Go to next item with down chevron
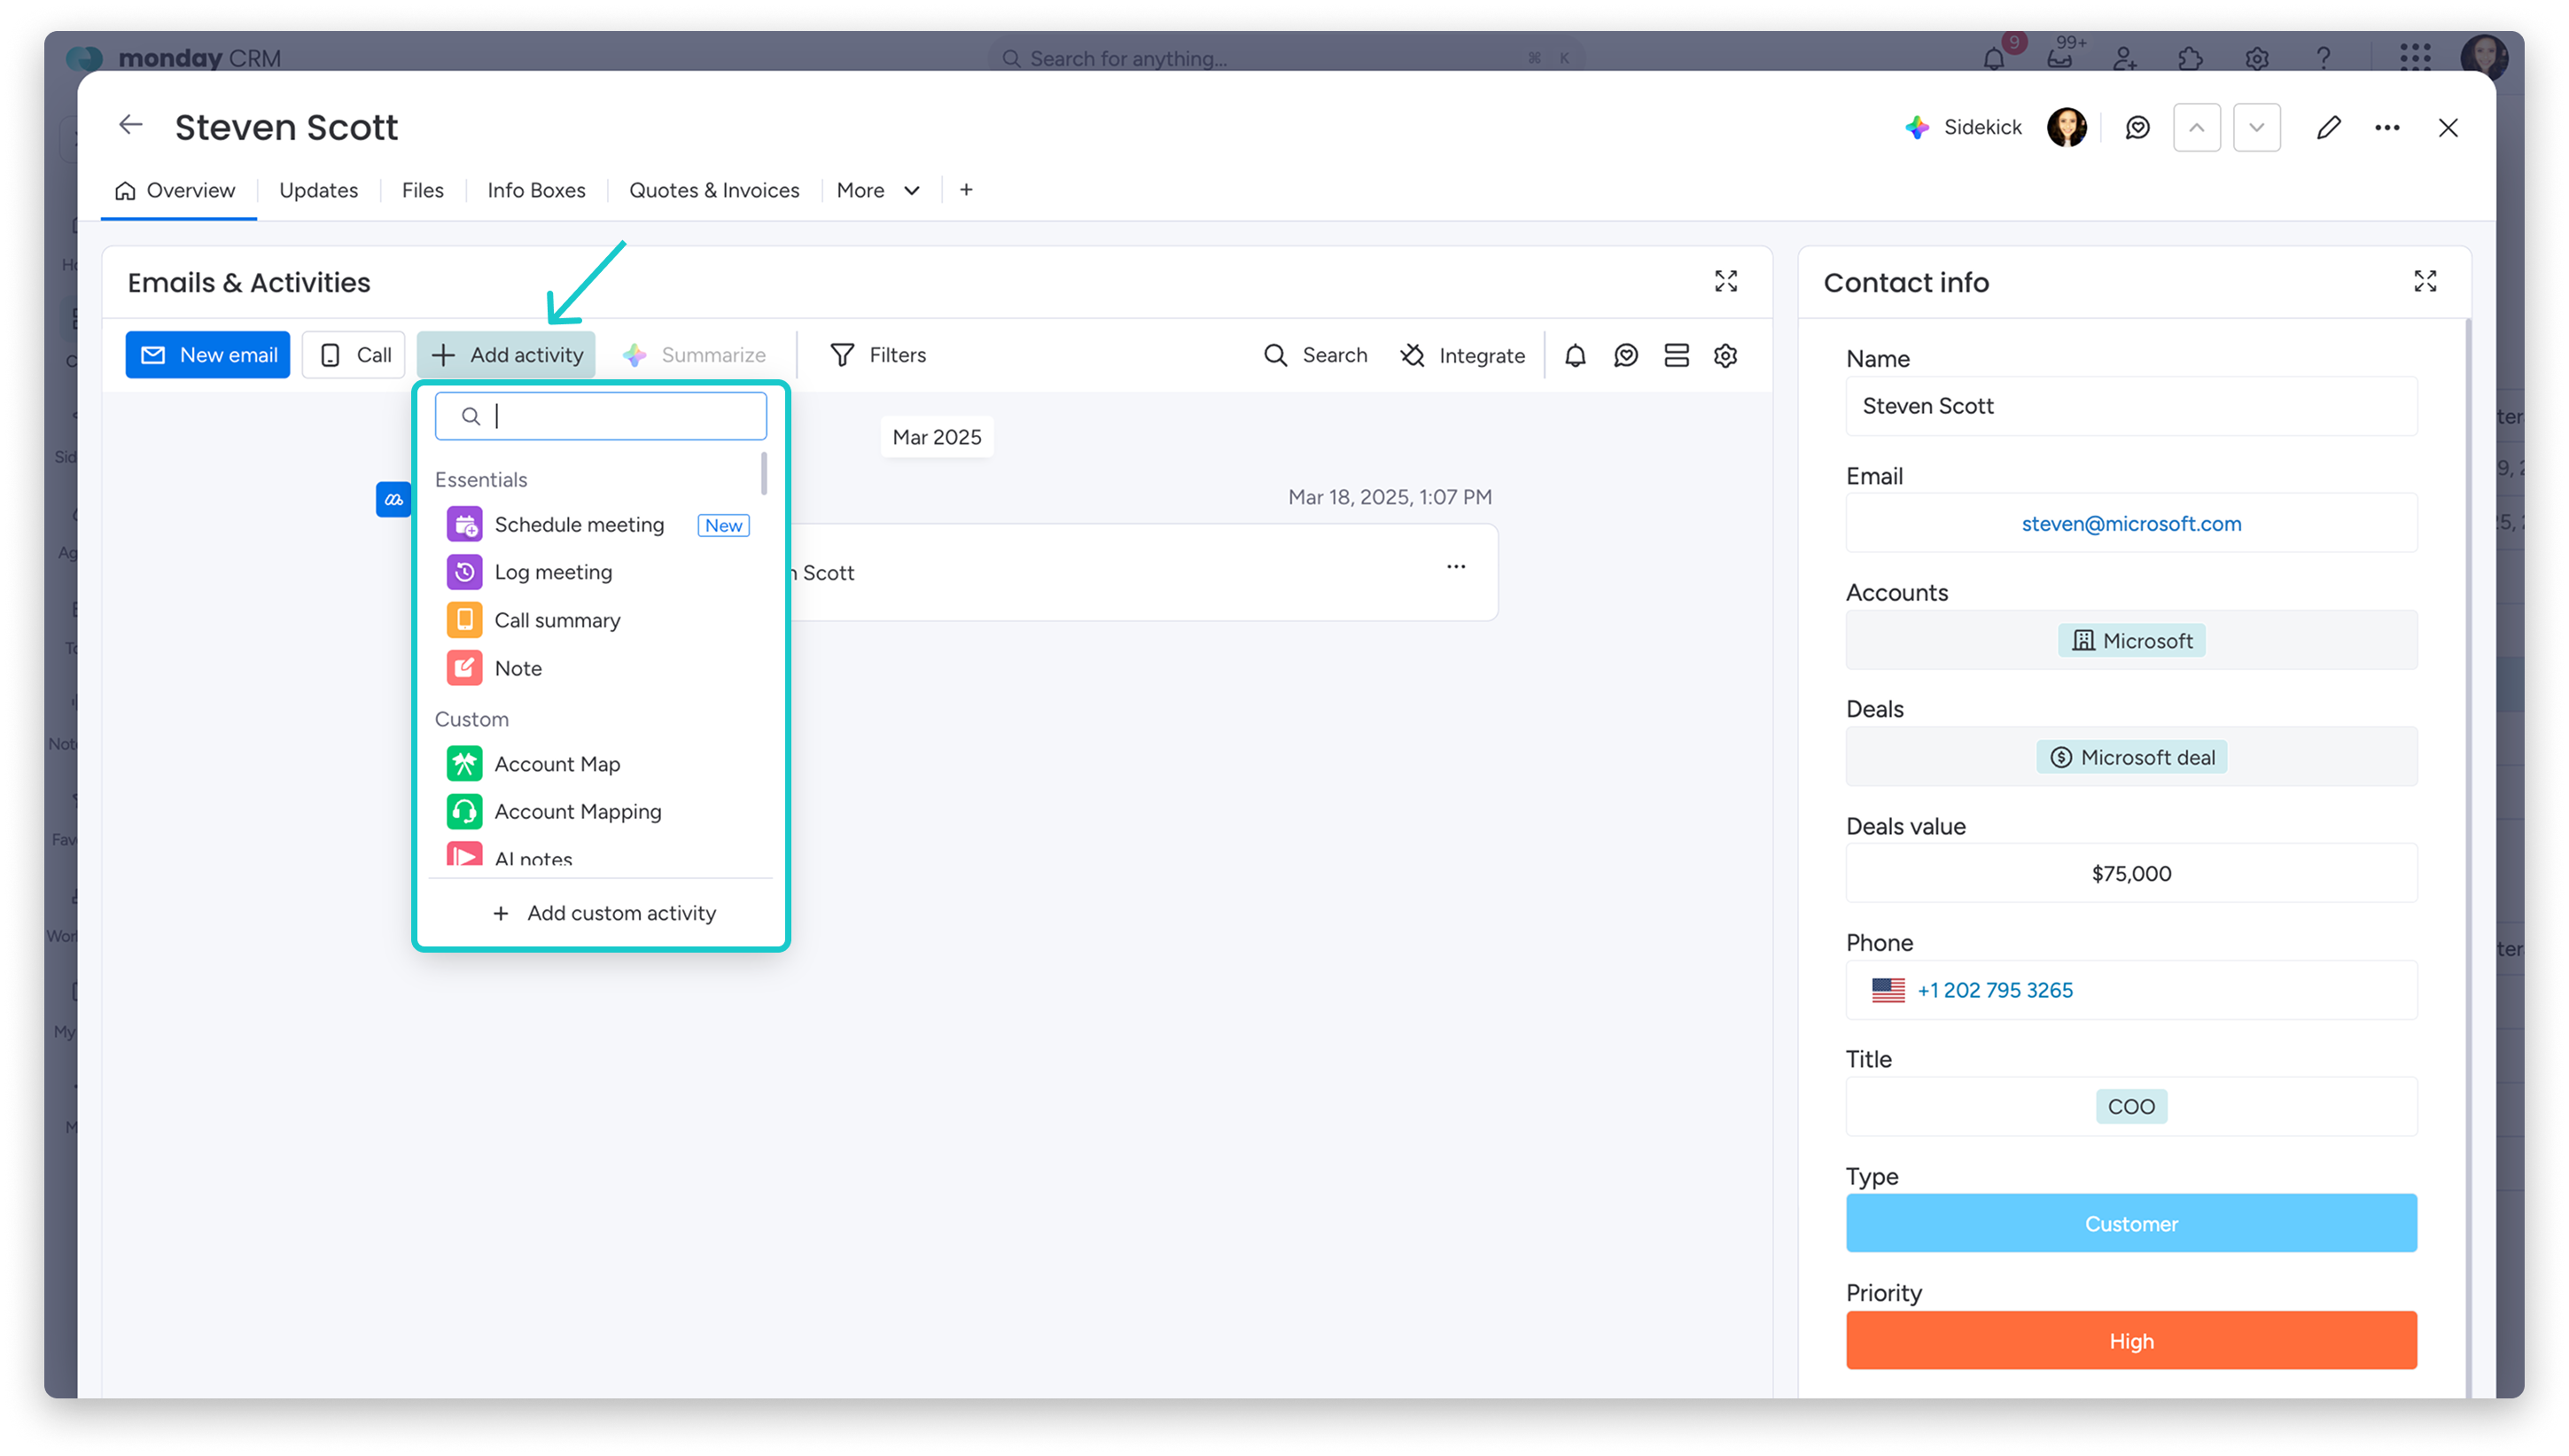 point(2257,127)
